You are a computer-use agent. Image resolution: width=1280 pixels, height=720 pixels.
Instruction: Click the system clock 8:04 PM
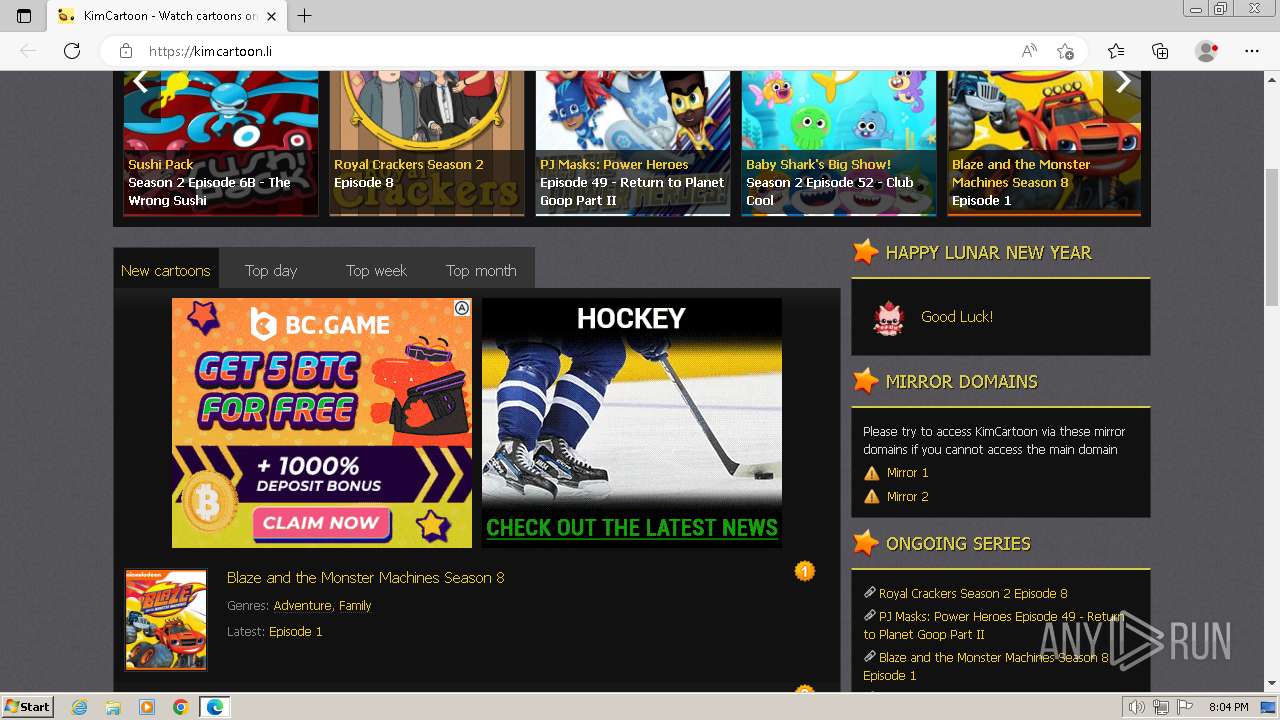click(x=1228, y=707)
